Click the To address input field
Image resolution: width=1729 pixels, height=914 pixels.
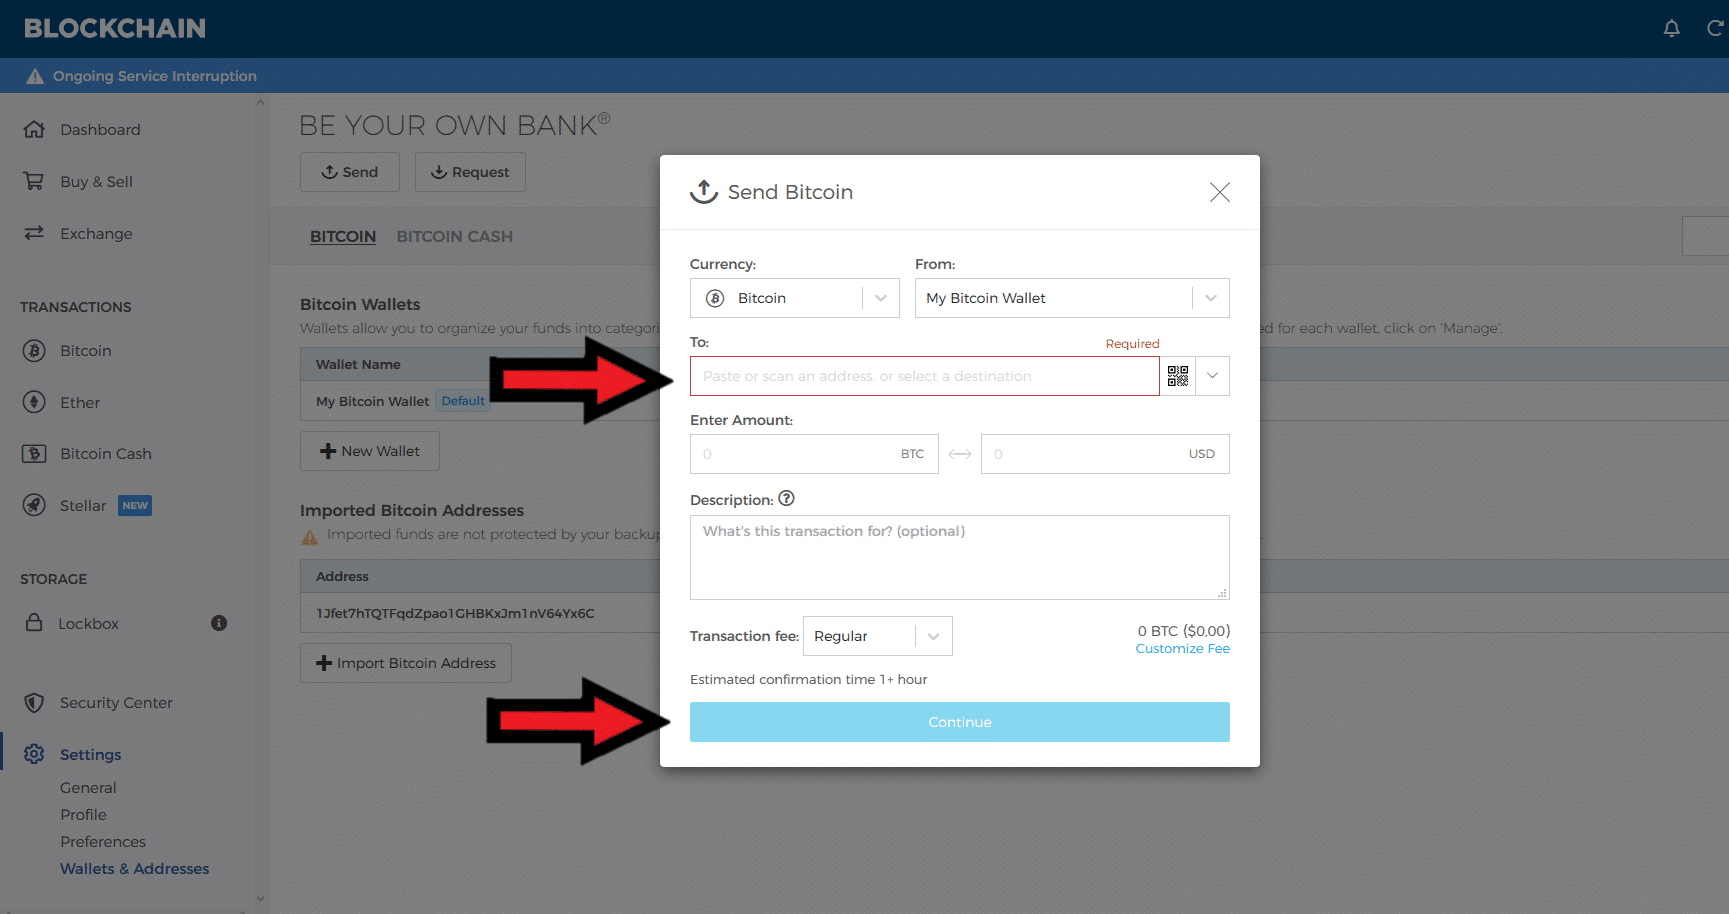[x=925, y=376]
